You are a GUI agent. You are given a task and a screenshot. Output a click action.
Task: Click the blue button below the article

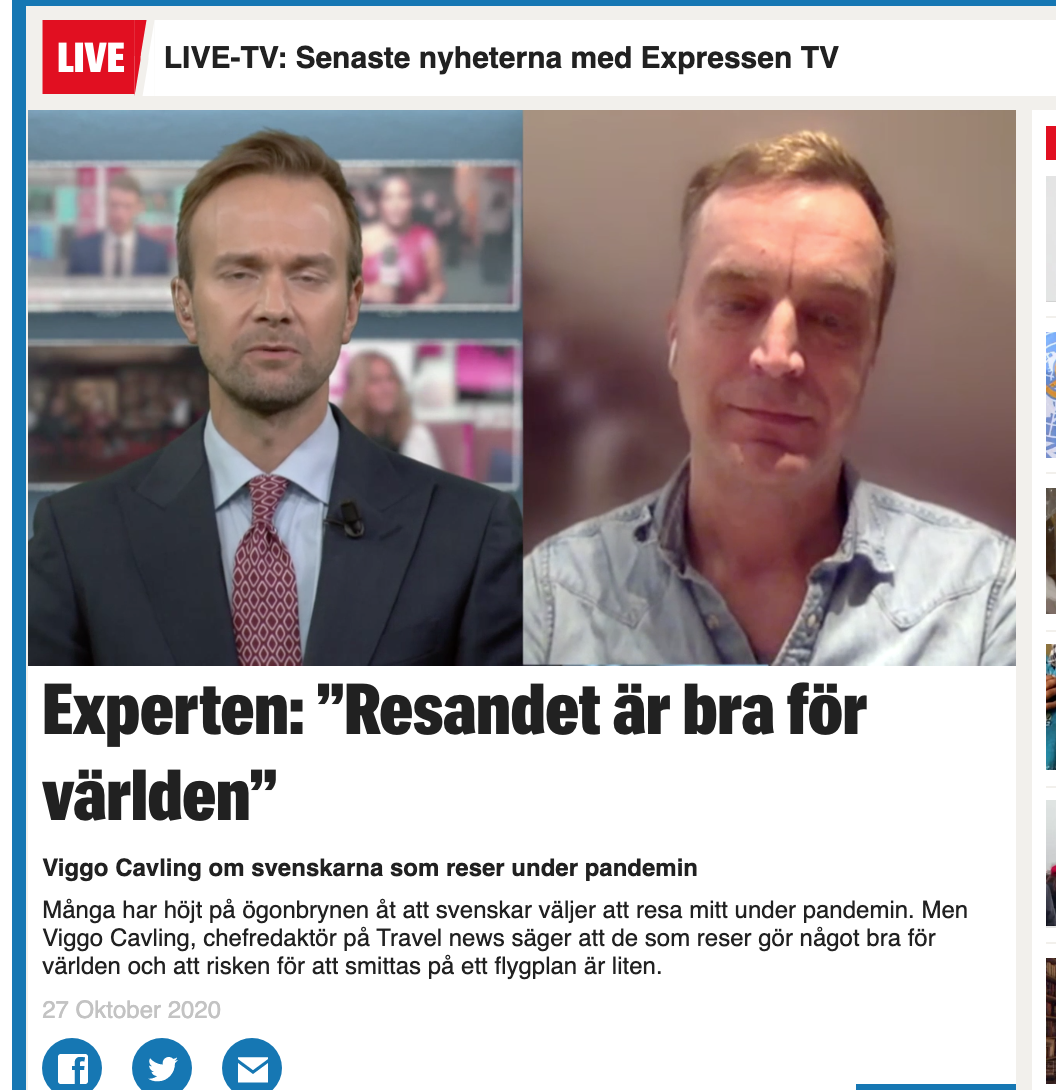click(936, 1087)
